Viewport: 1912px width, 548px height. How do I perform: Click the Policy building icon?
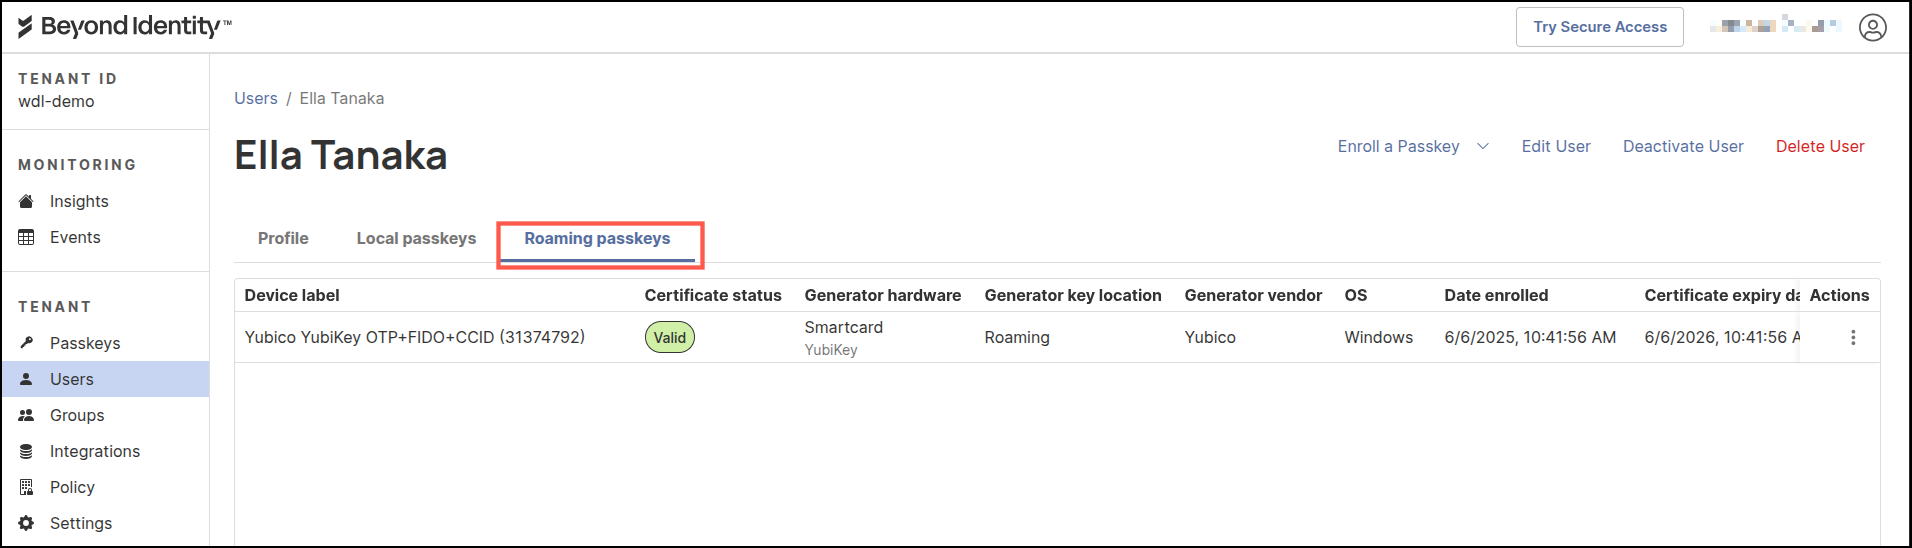coord(26,487)
